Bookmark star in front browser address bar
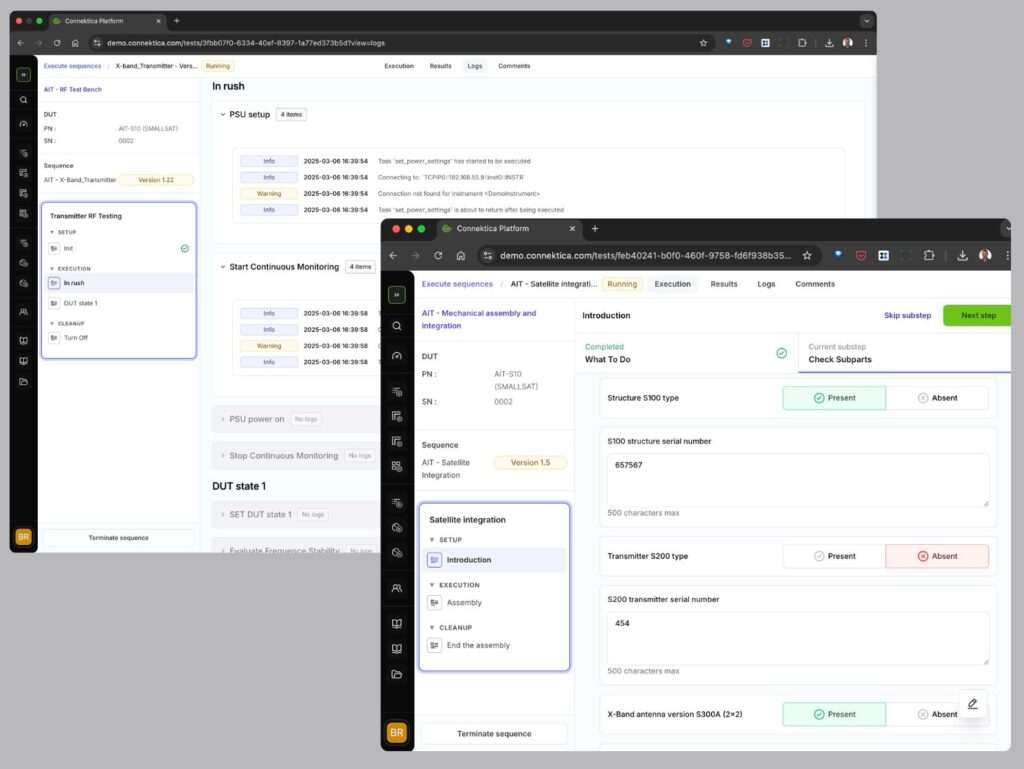Viewport: 1024px width, 769px height. (x=807, y=255)
